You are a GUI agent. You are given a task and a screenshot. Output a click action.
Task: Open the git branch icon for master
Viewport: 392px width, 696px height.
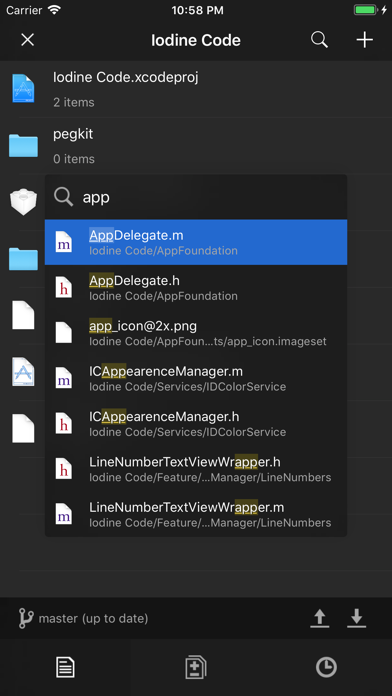(x=26, y=618)
